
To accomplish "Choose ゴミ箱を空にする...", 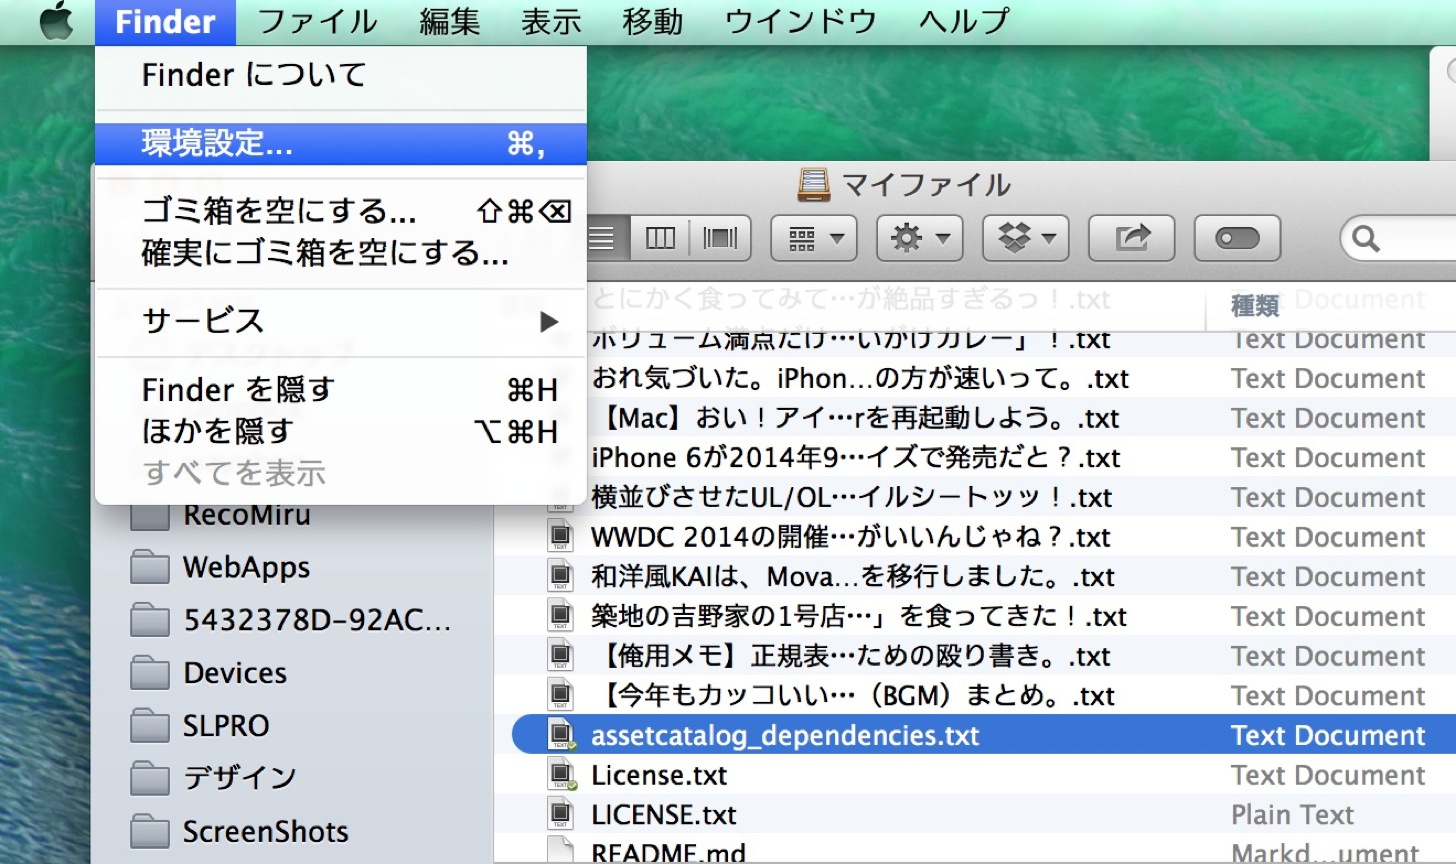I will [340, 211].
